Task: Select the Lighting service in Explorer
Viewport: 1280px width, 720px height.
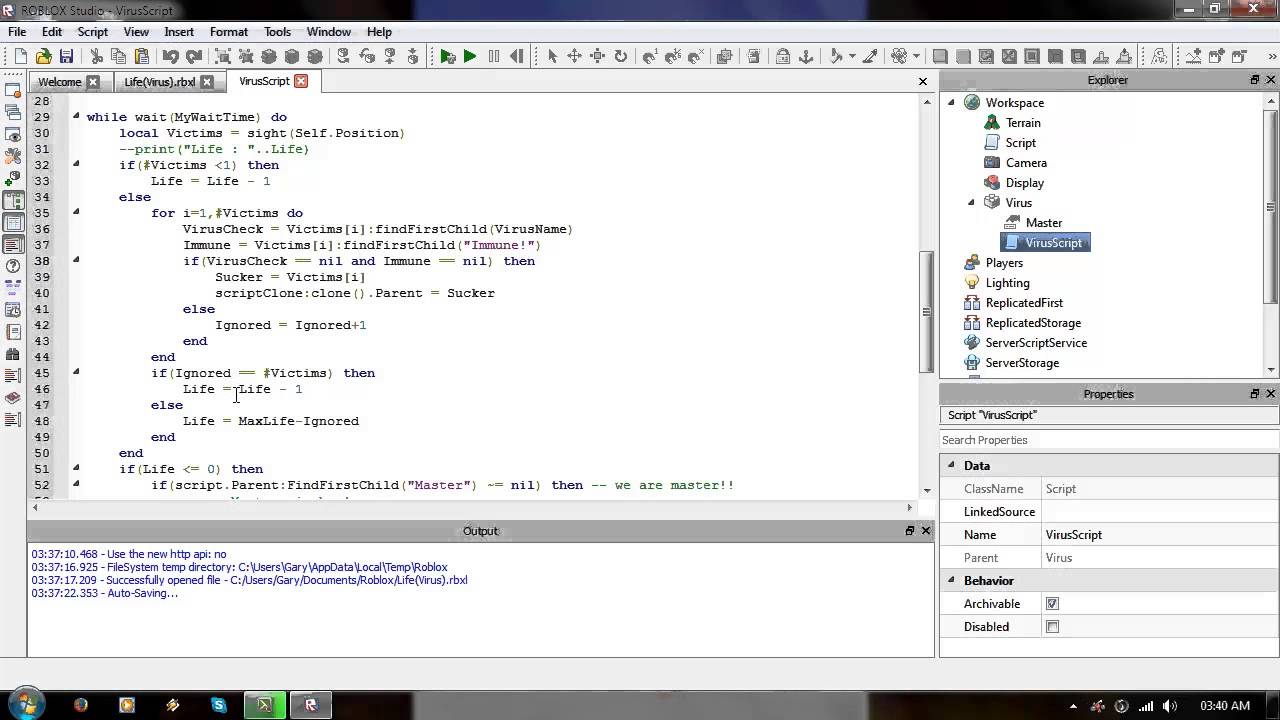Action: coord(1007,282)
